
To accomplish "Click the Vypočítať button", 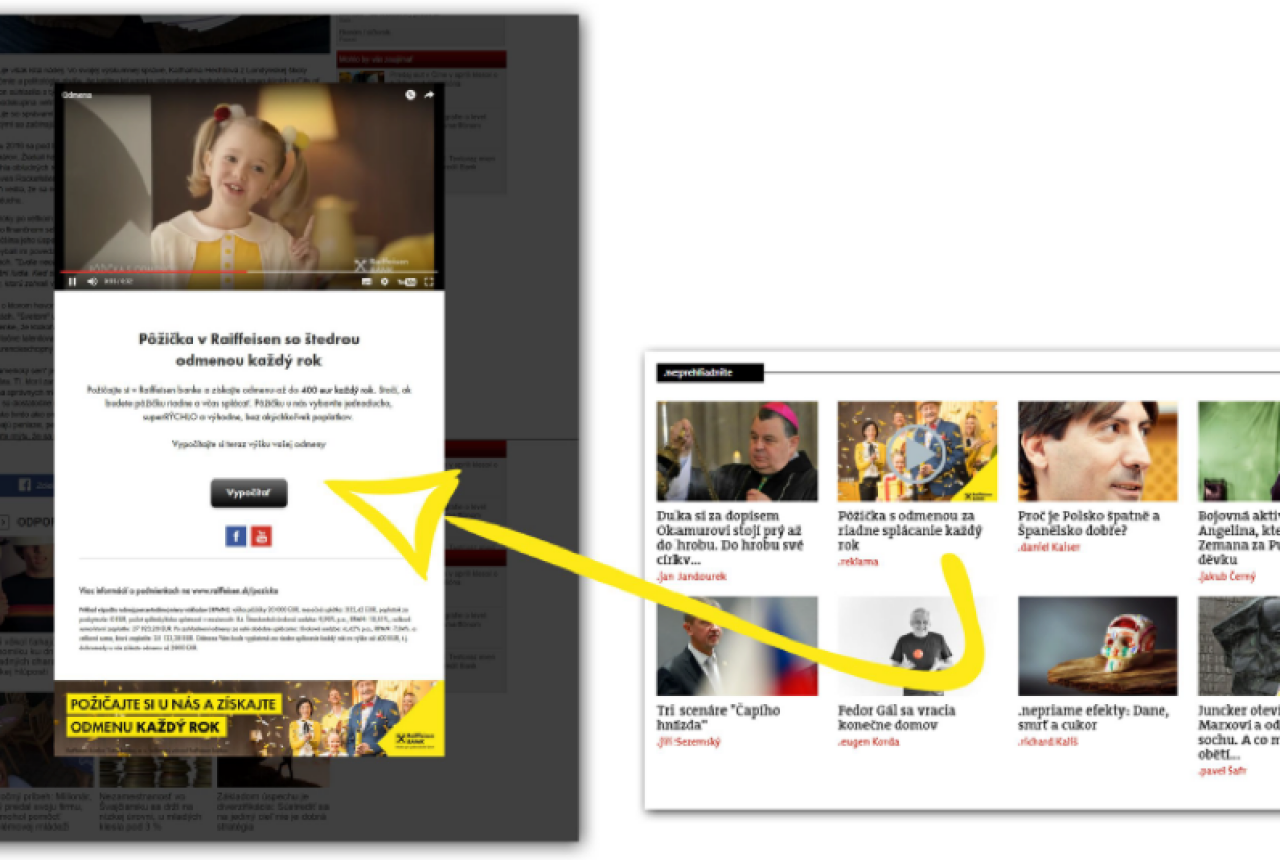I will click(249, 493).
